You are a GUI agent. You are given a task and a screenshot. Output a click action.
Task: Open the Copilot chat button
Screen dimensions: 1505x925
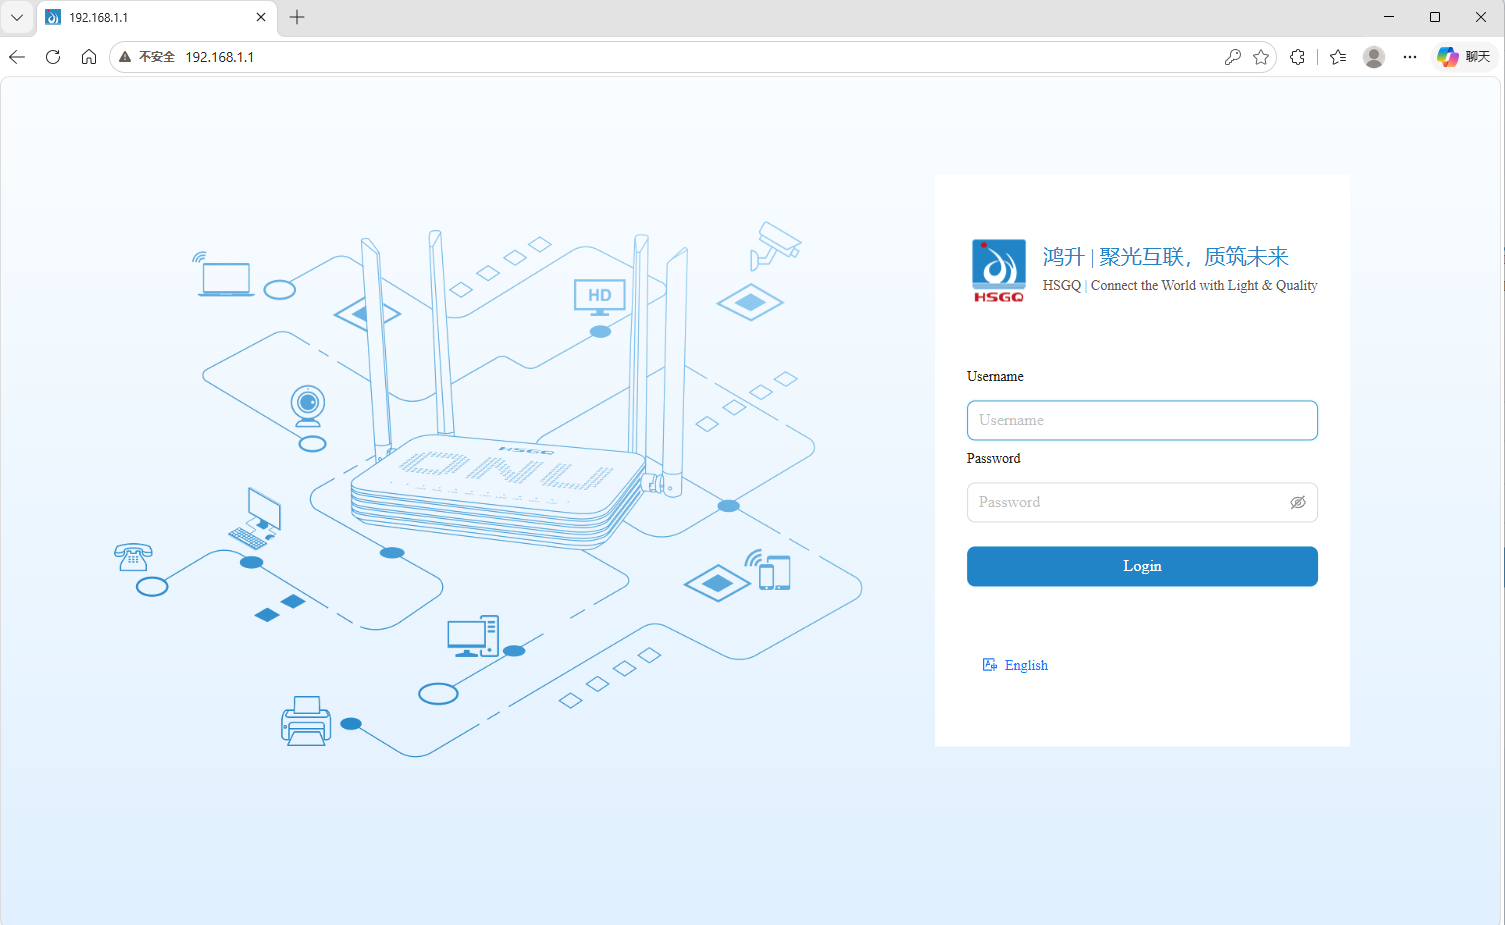(1464, 57)
